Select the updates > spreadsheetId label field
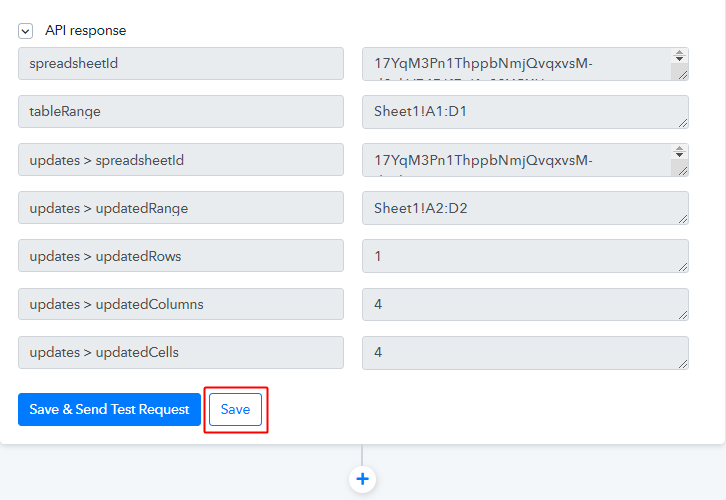The height and width of the screenshot is (500, 726). [180, 160]
